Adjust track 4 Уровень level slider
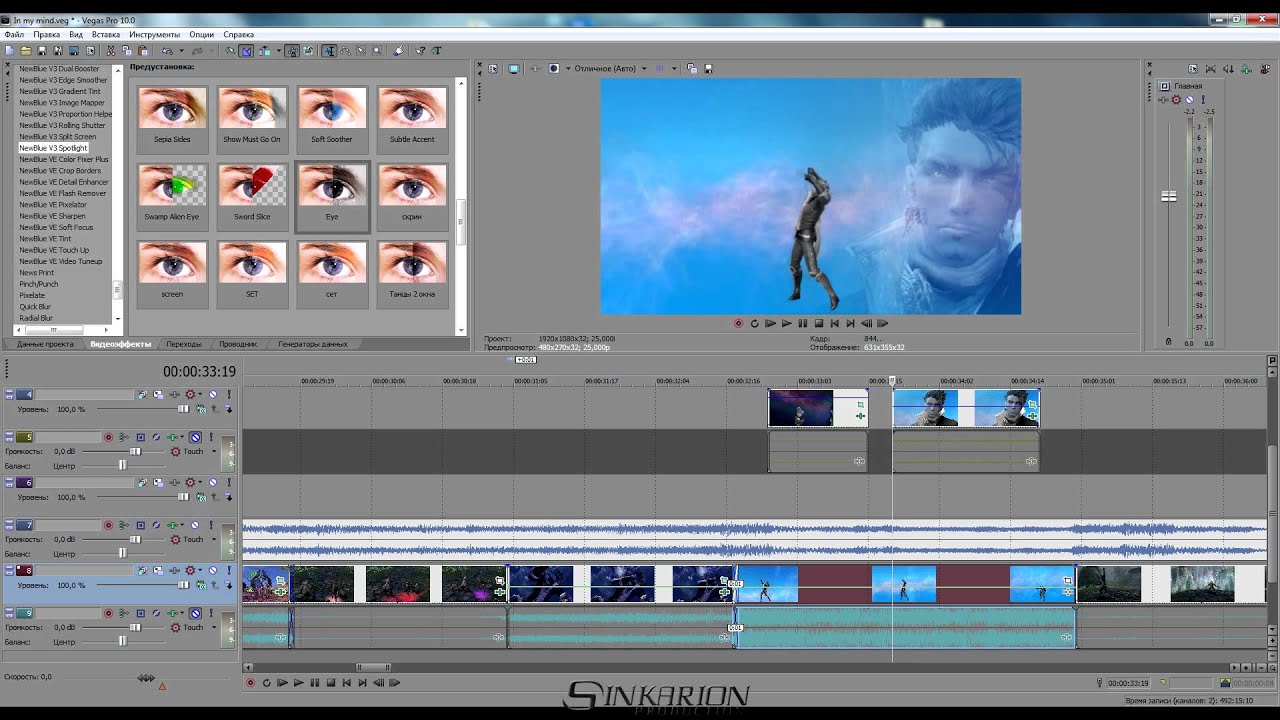Viewport: 1280px width, 720px height. pos(183,409)
